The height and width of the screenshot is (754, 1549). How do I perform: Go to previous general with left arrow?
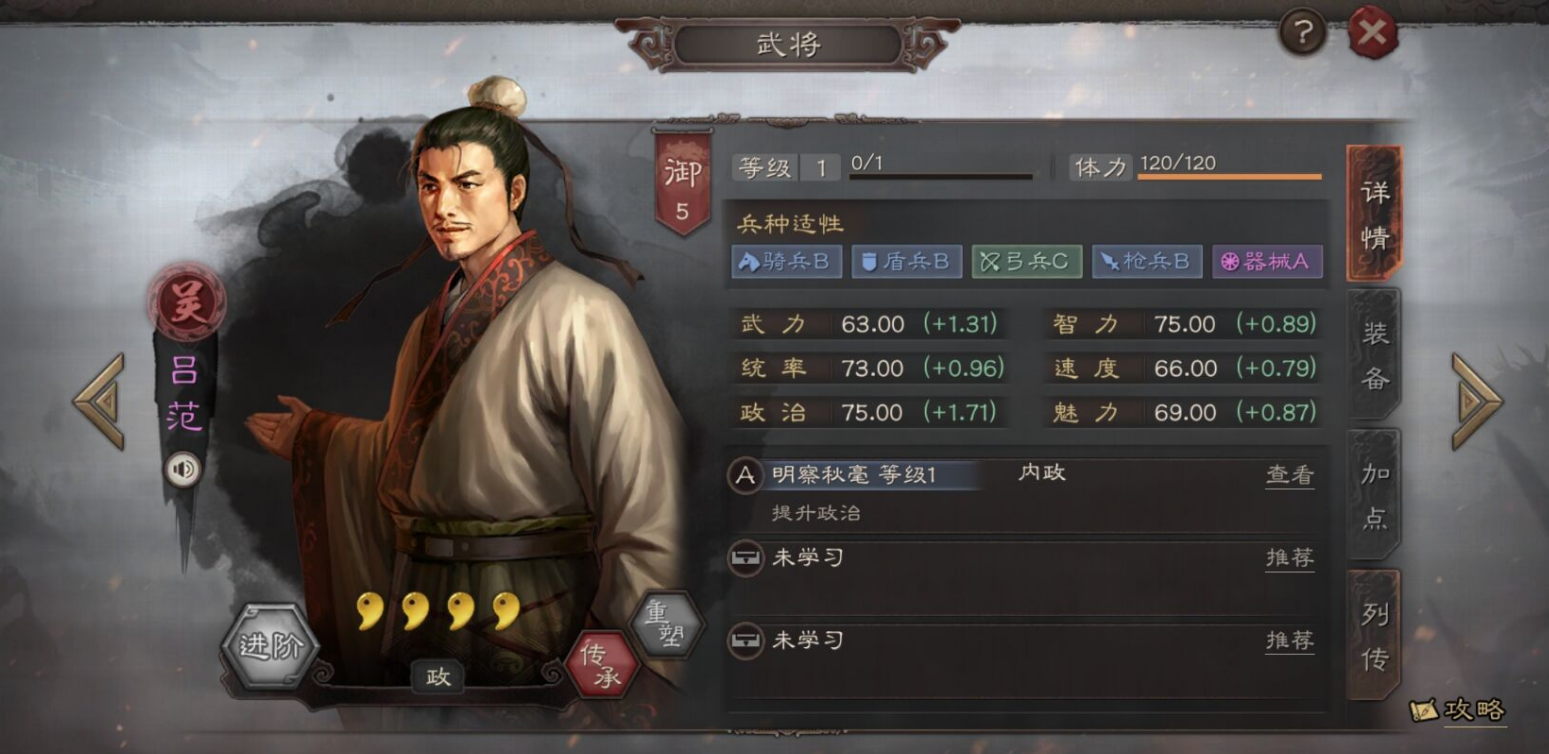[100, 401]
